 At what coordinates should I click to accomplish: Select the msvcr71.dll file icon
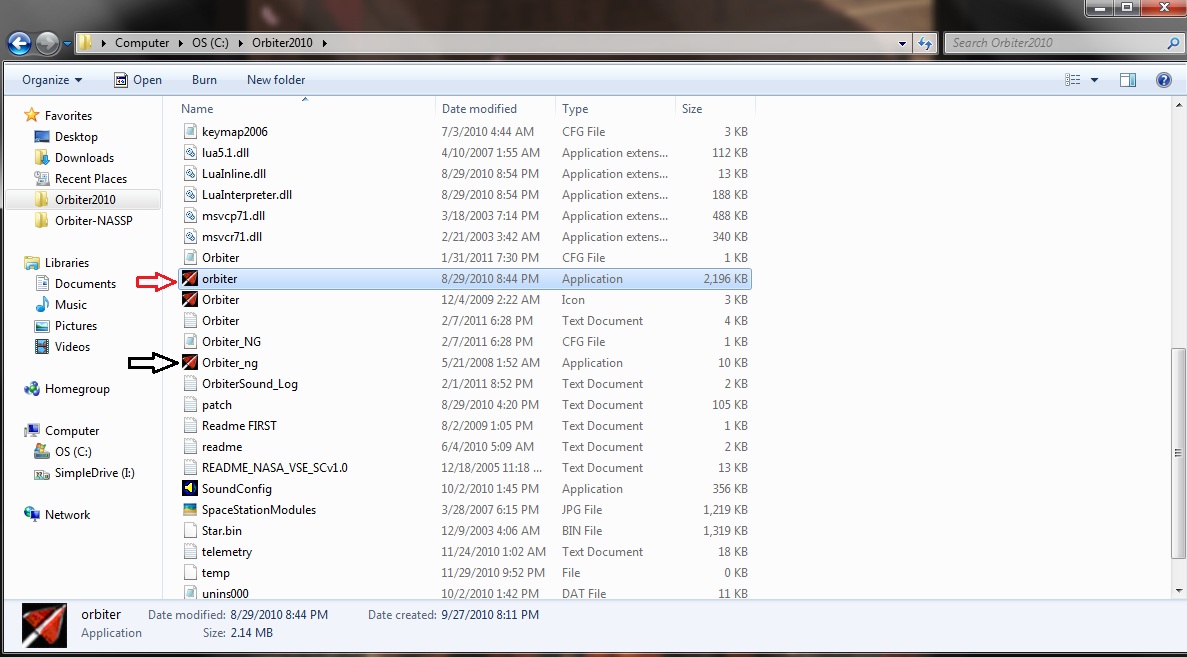tap(190, 237)
